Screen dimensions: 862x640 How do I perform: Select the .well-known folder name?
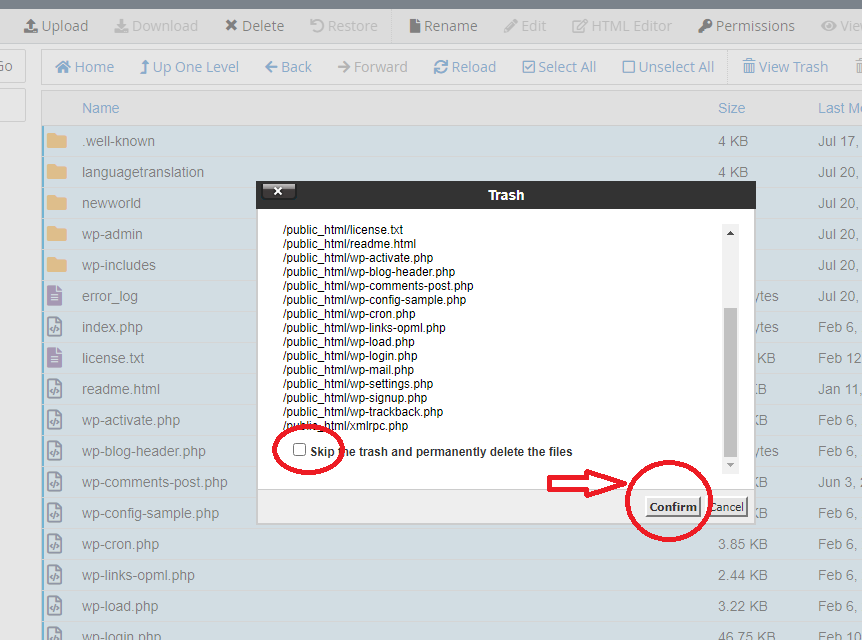tap(118, 141)
